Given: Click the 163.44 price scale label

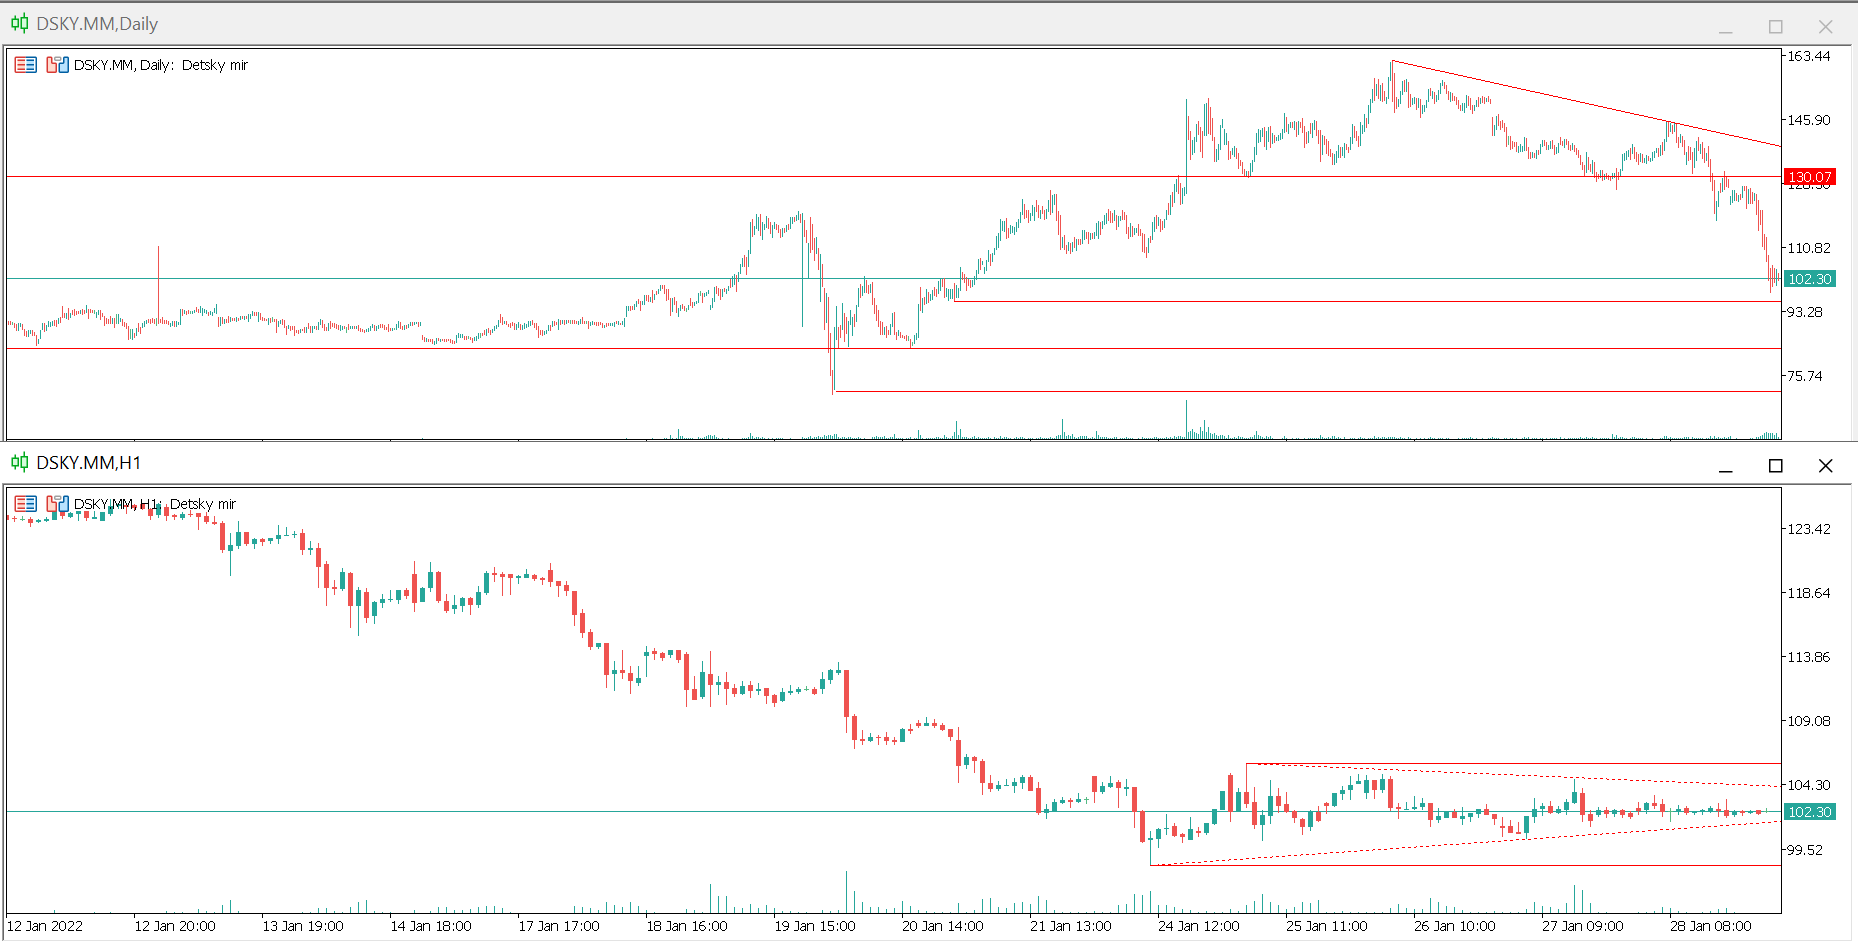Looking at the screenshot, I should tap(1809, 56).
